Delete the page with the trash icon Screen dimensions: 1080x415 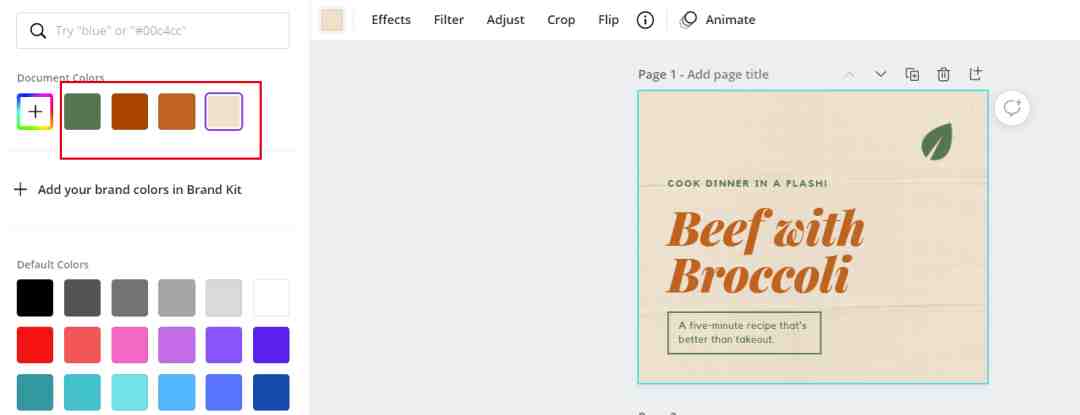coord(943,74)
